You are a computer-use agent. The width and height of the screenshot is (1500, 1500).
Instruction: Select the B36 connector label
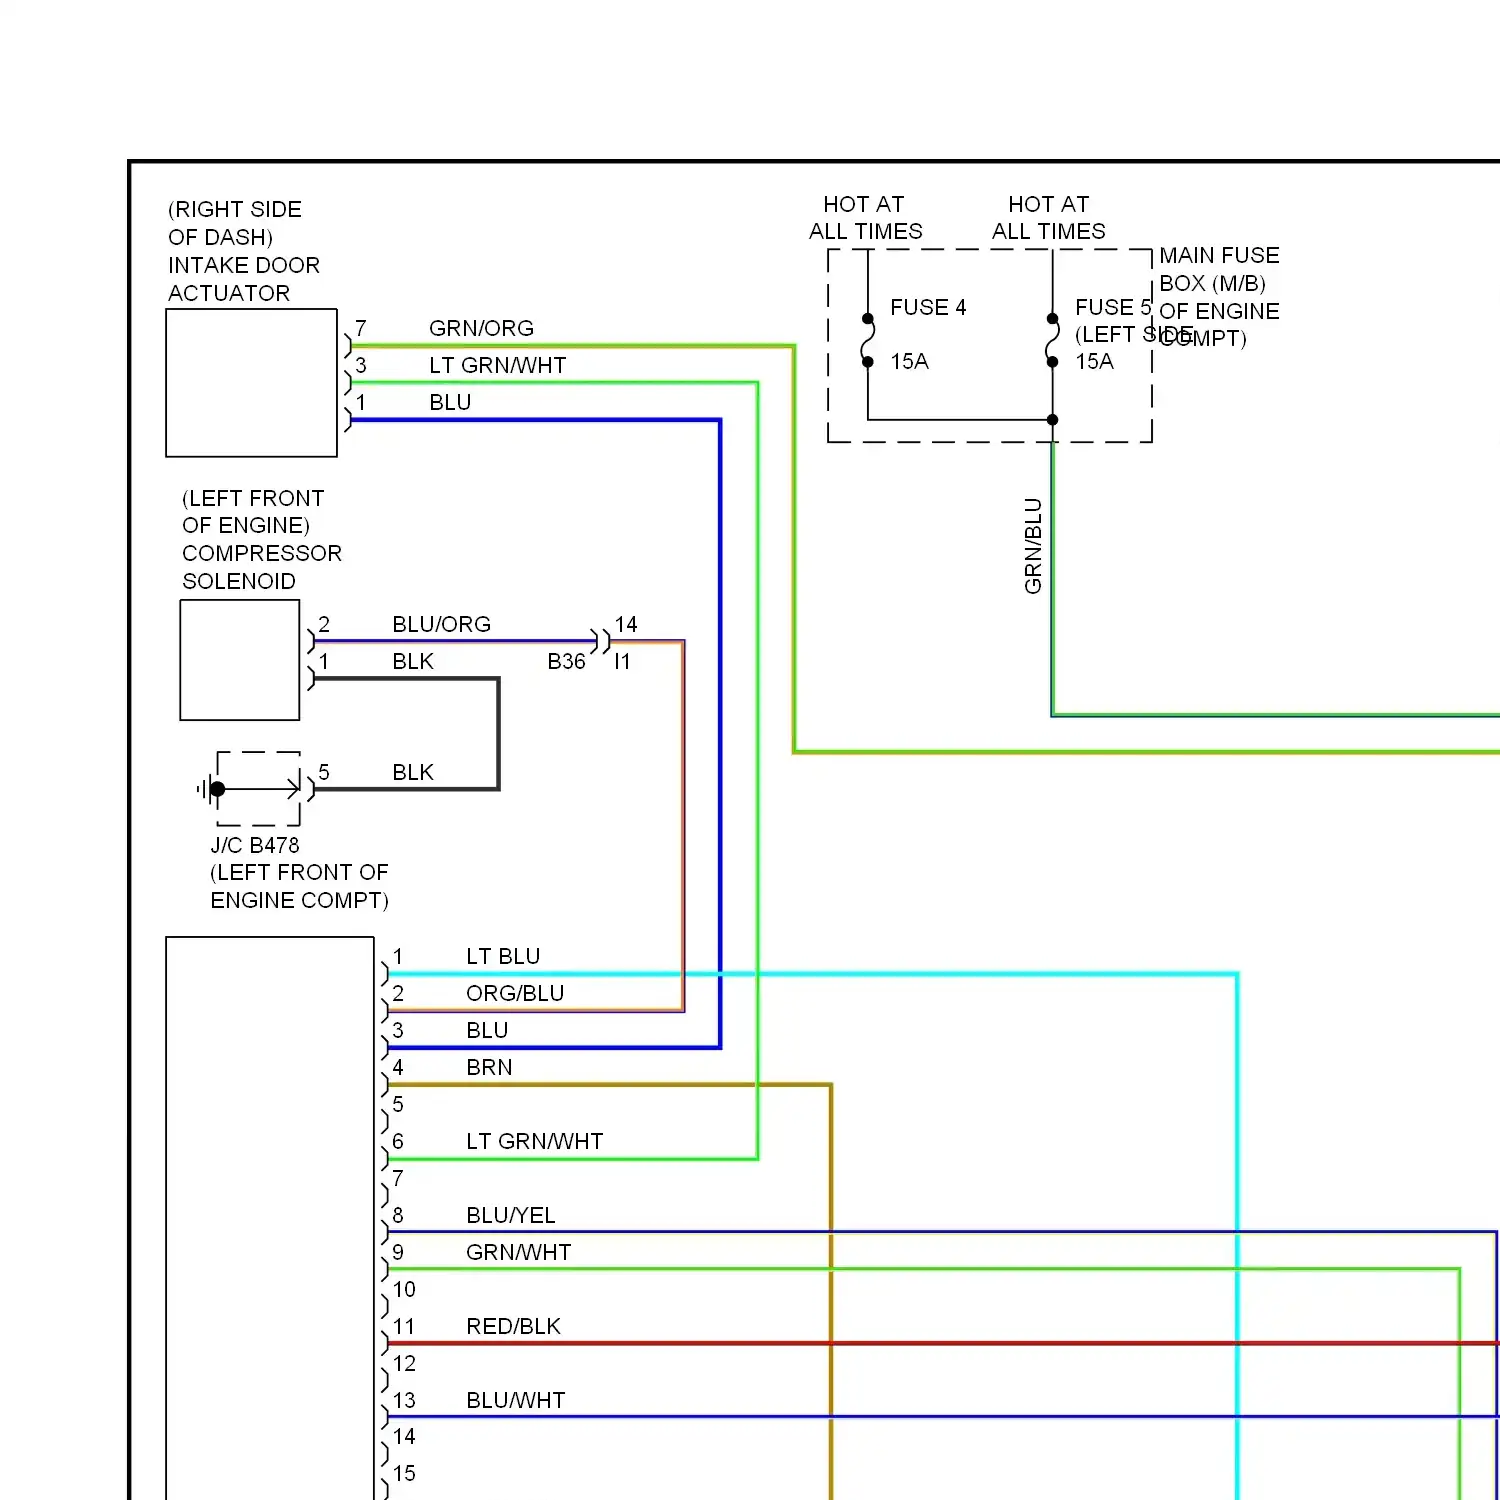coord(566,661)
